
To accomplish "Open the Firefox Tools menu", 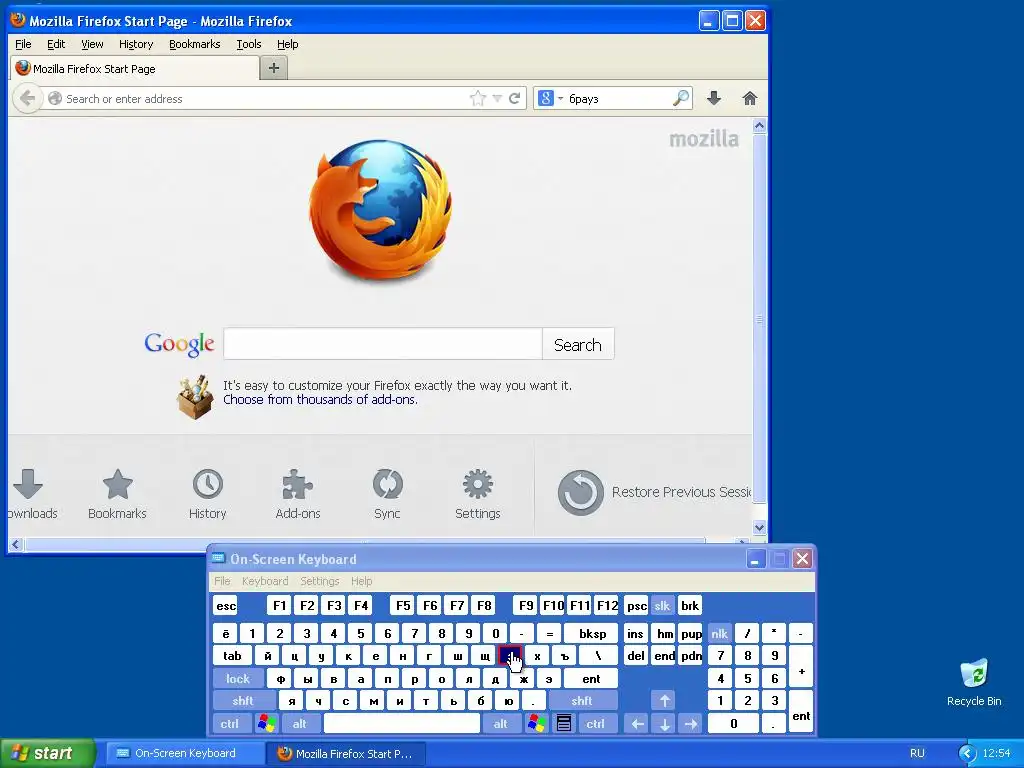I will 249,44.
